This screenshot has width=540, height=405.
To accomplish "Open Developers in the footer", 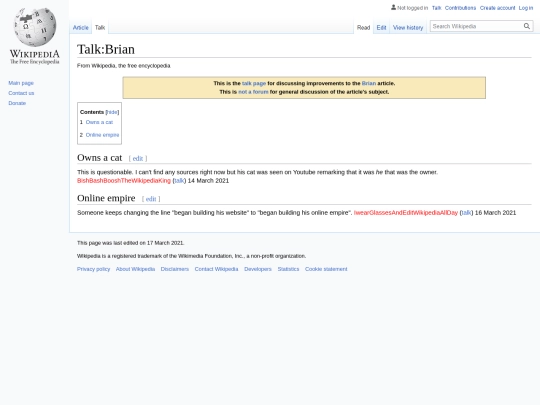I will point(258,269).
